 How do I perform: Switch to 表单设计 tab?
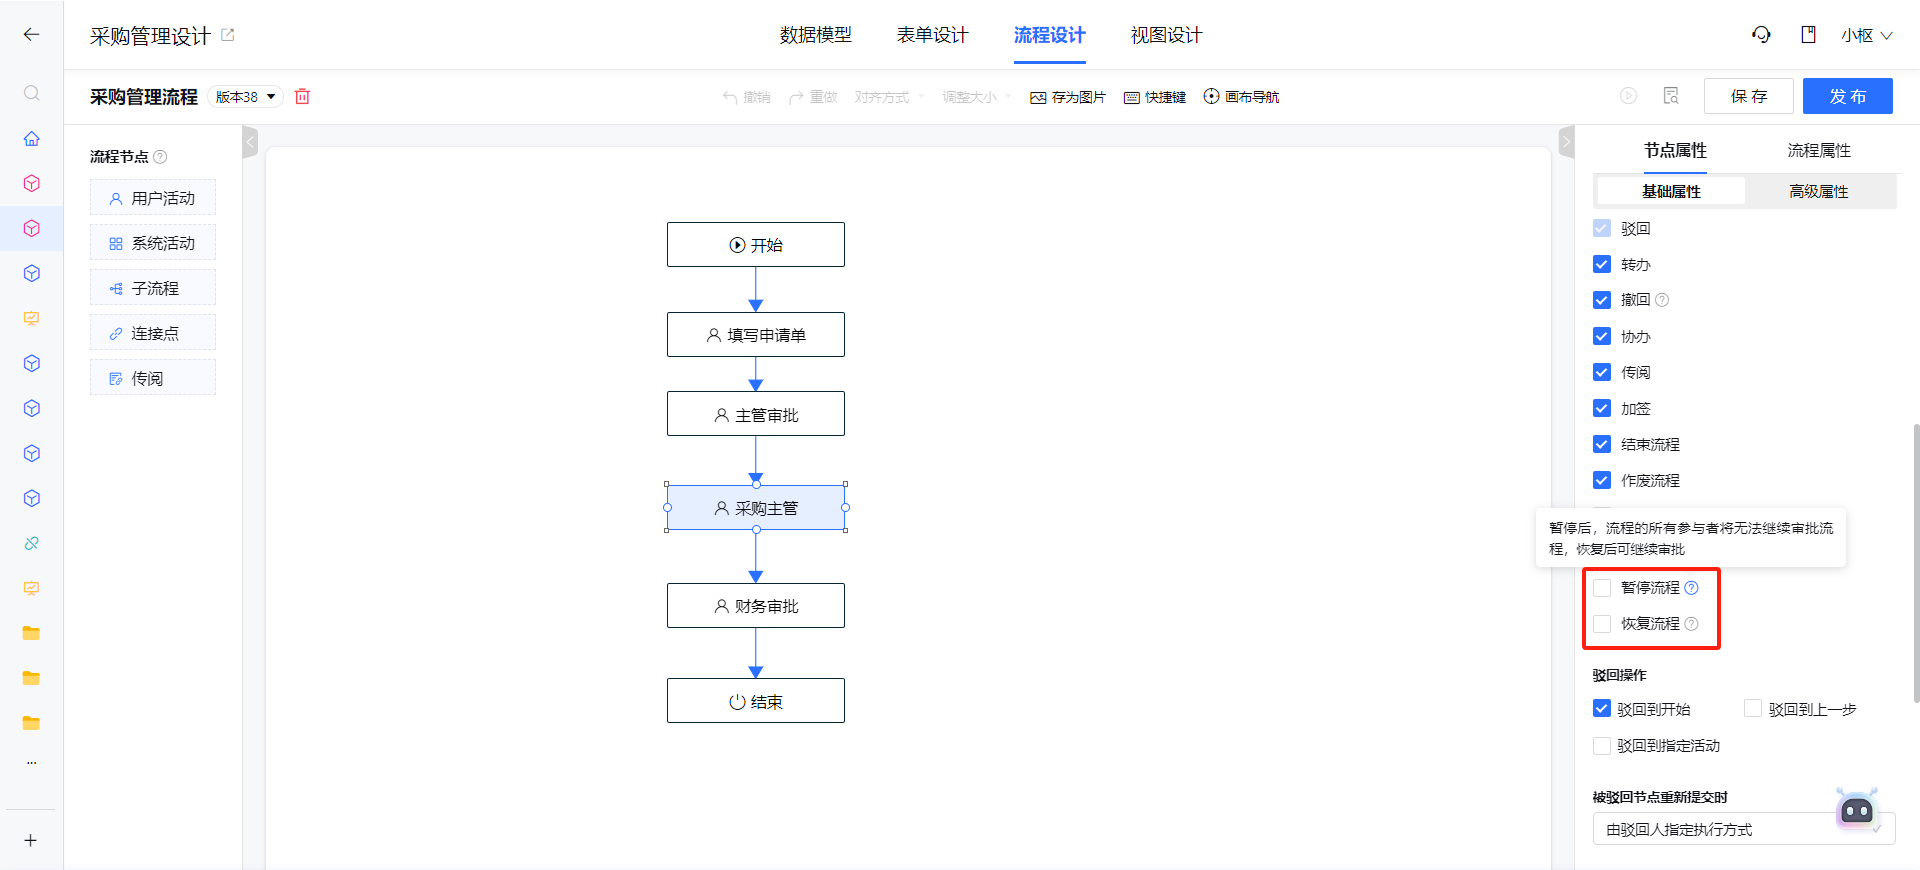point(933,35)
